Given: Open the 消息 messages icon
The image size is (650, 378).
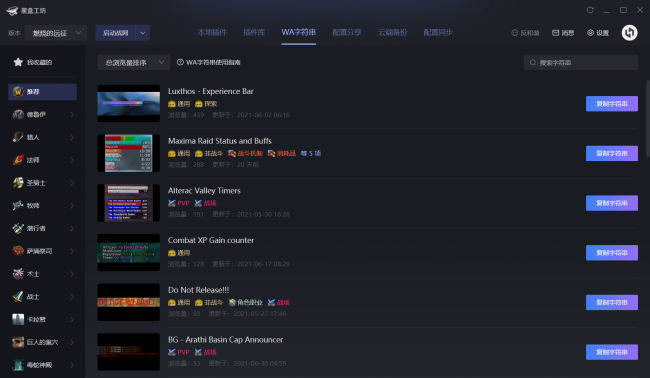Looking at the screenshot, I should point(555,33).
